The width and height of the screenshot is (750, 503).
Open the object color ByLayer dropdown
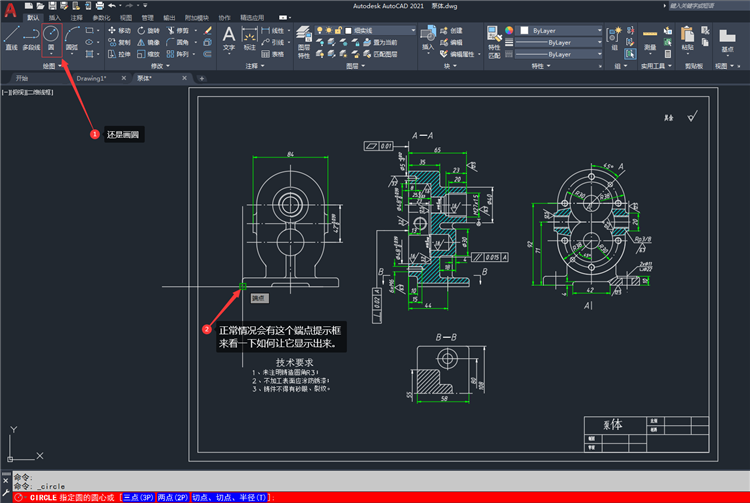pos(561,30)
